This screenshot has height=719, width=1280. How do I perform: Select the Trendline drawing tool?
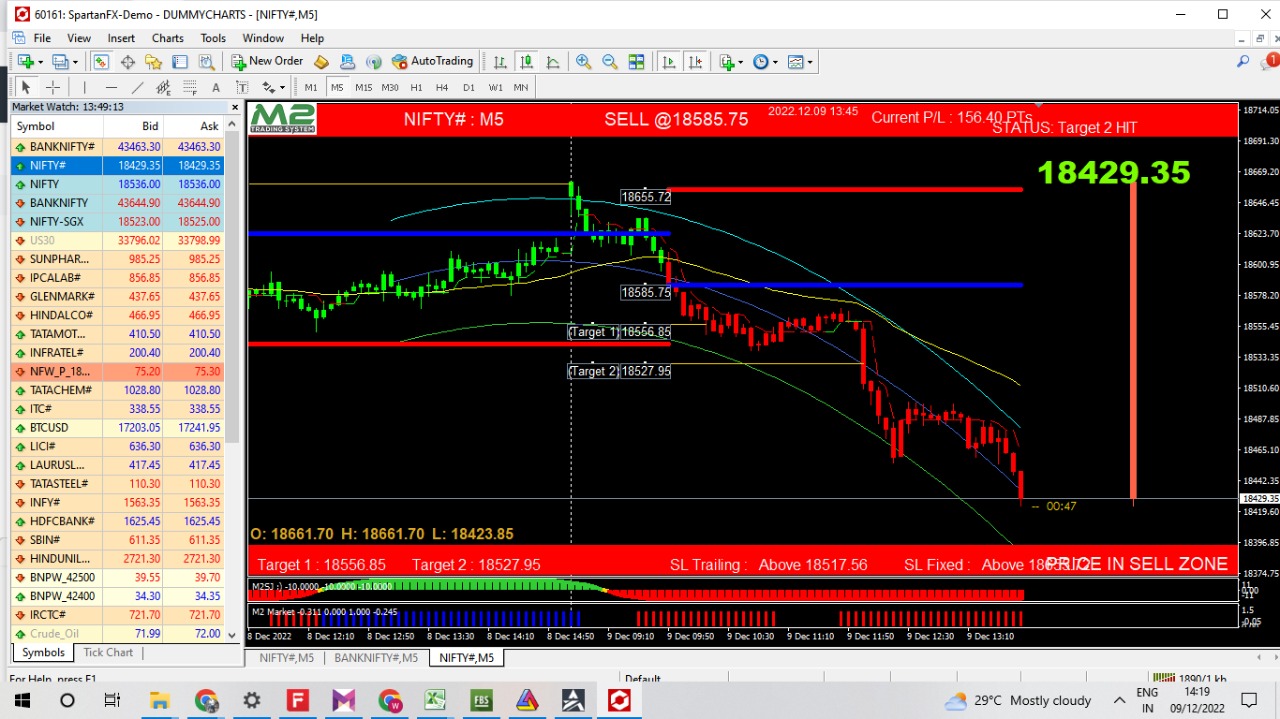click(x=137, y=88)
